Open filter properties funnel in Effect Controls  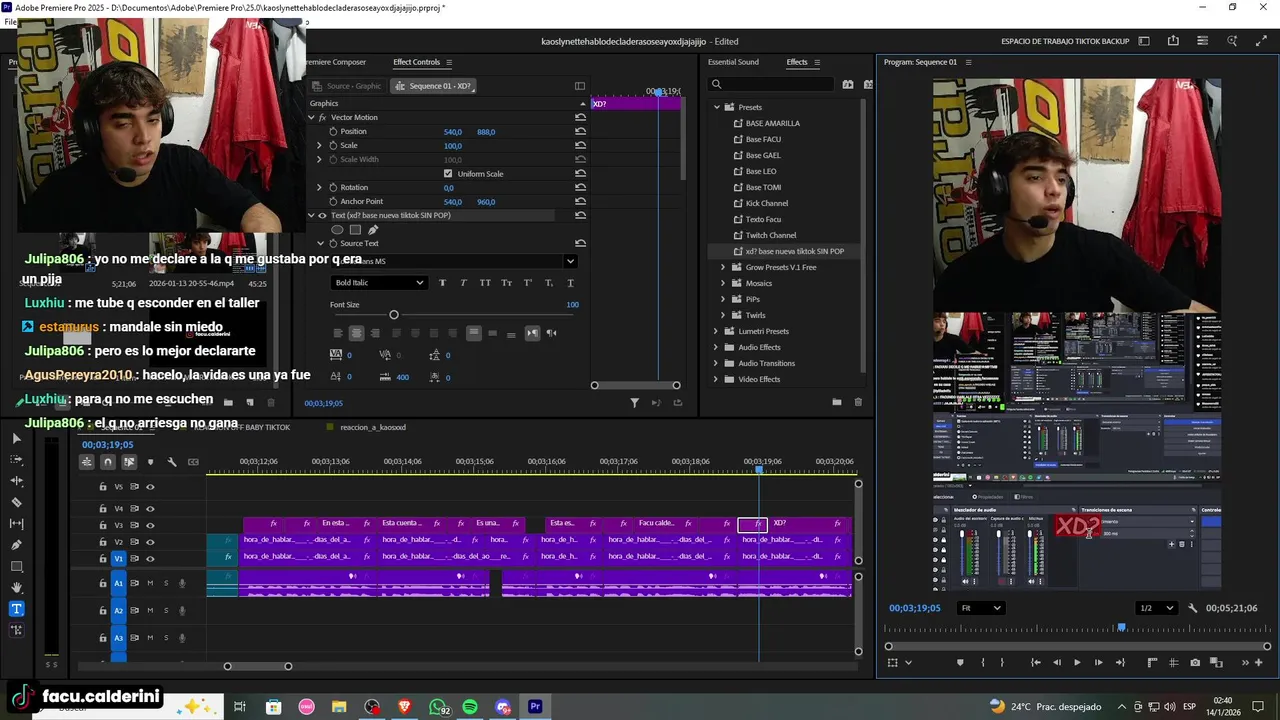634,403
